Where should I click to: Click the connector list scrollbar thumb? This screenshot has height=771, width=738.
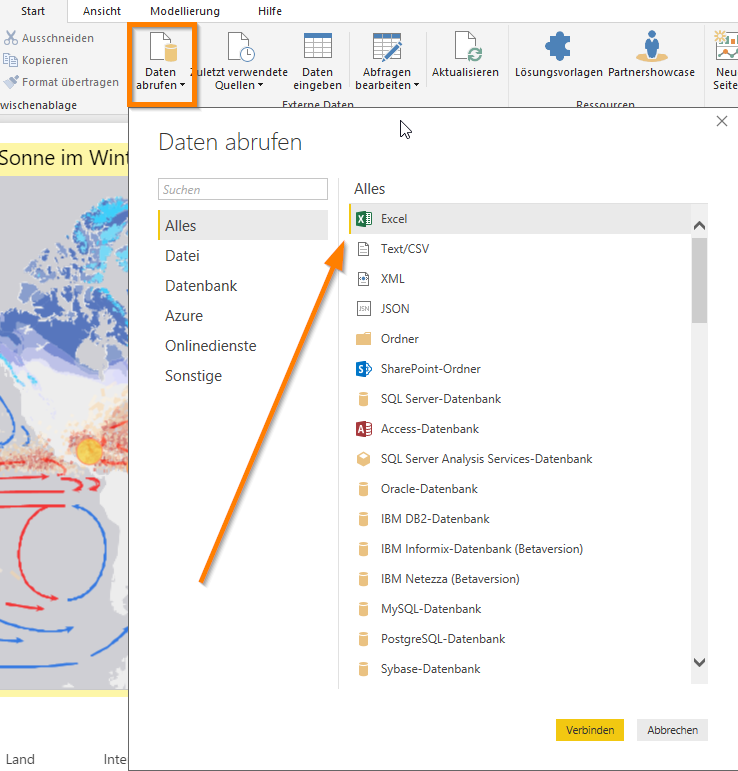pos(699,280)
